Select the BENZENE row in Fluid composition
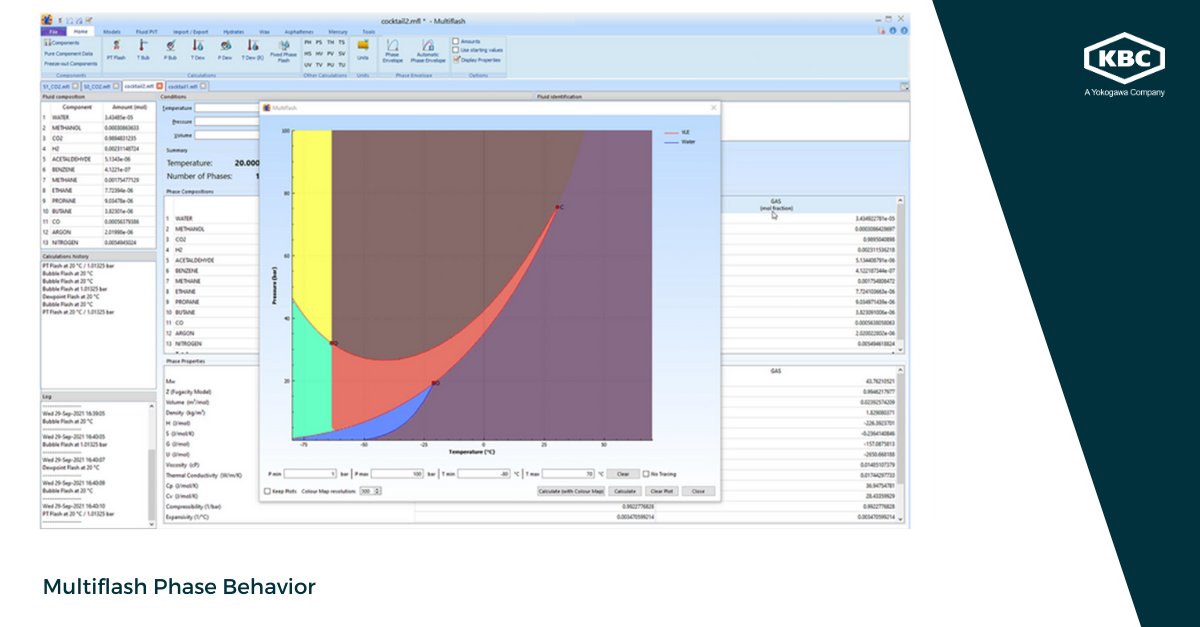This screenshot has width=1200, height=627. (x=97, y=169)
